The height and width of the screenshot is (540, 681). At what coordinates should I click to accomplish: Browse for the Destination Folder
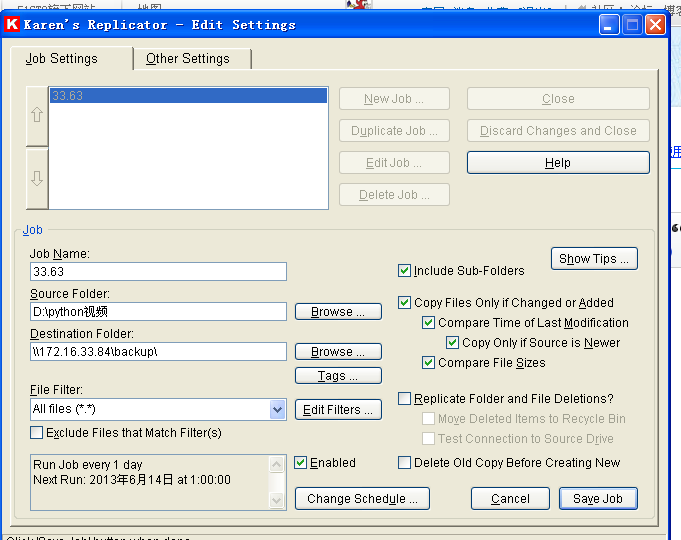point(338,351)
